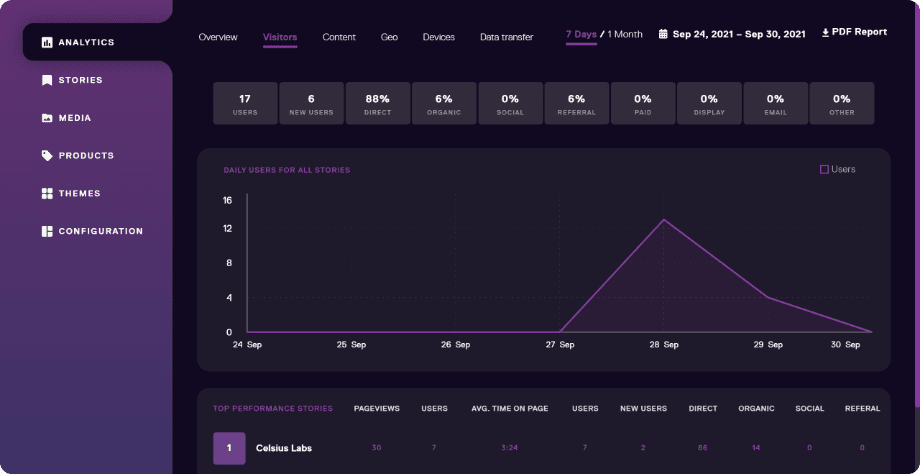Viewport: 920px width, 474px height.
Task: Click the Themes grid icon
Action: click(47, 194)
